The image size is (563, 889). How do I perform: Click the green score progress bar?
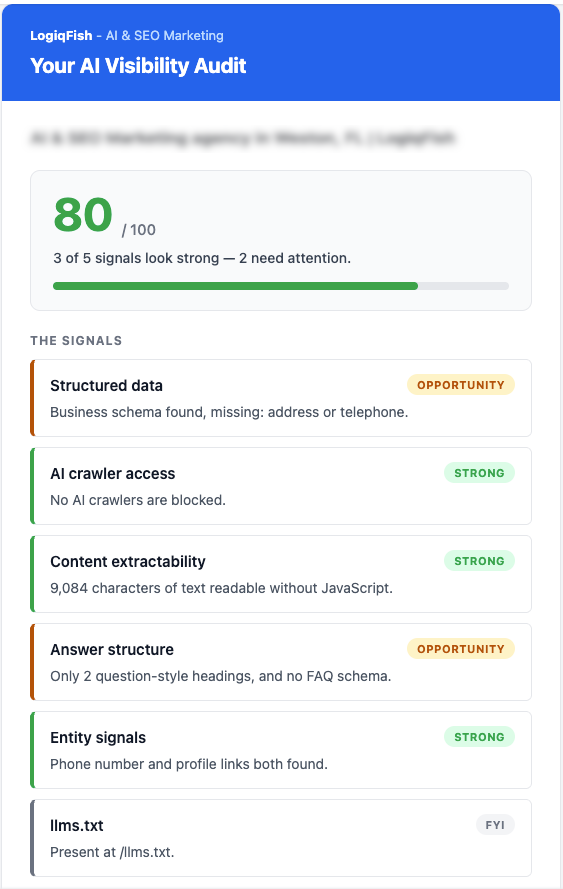coord(235,286)
